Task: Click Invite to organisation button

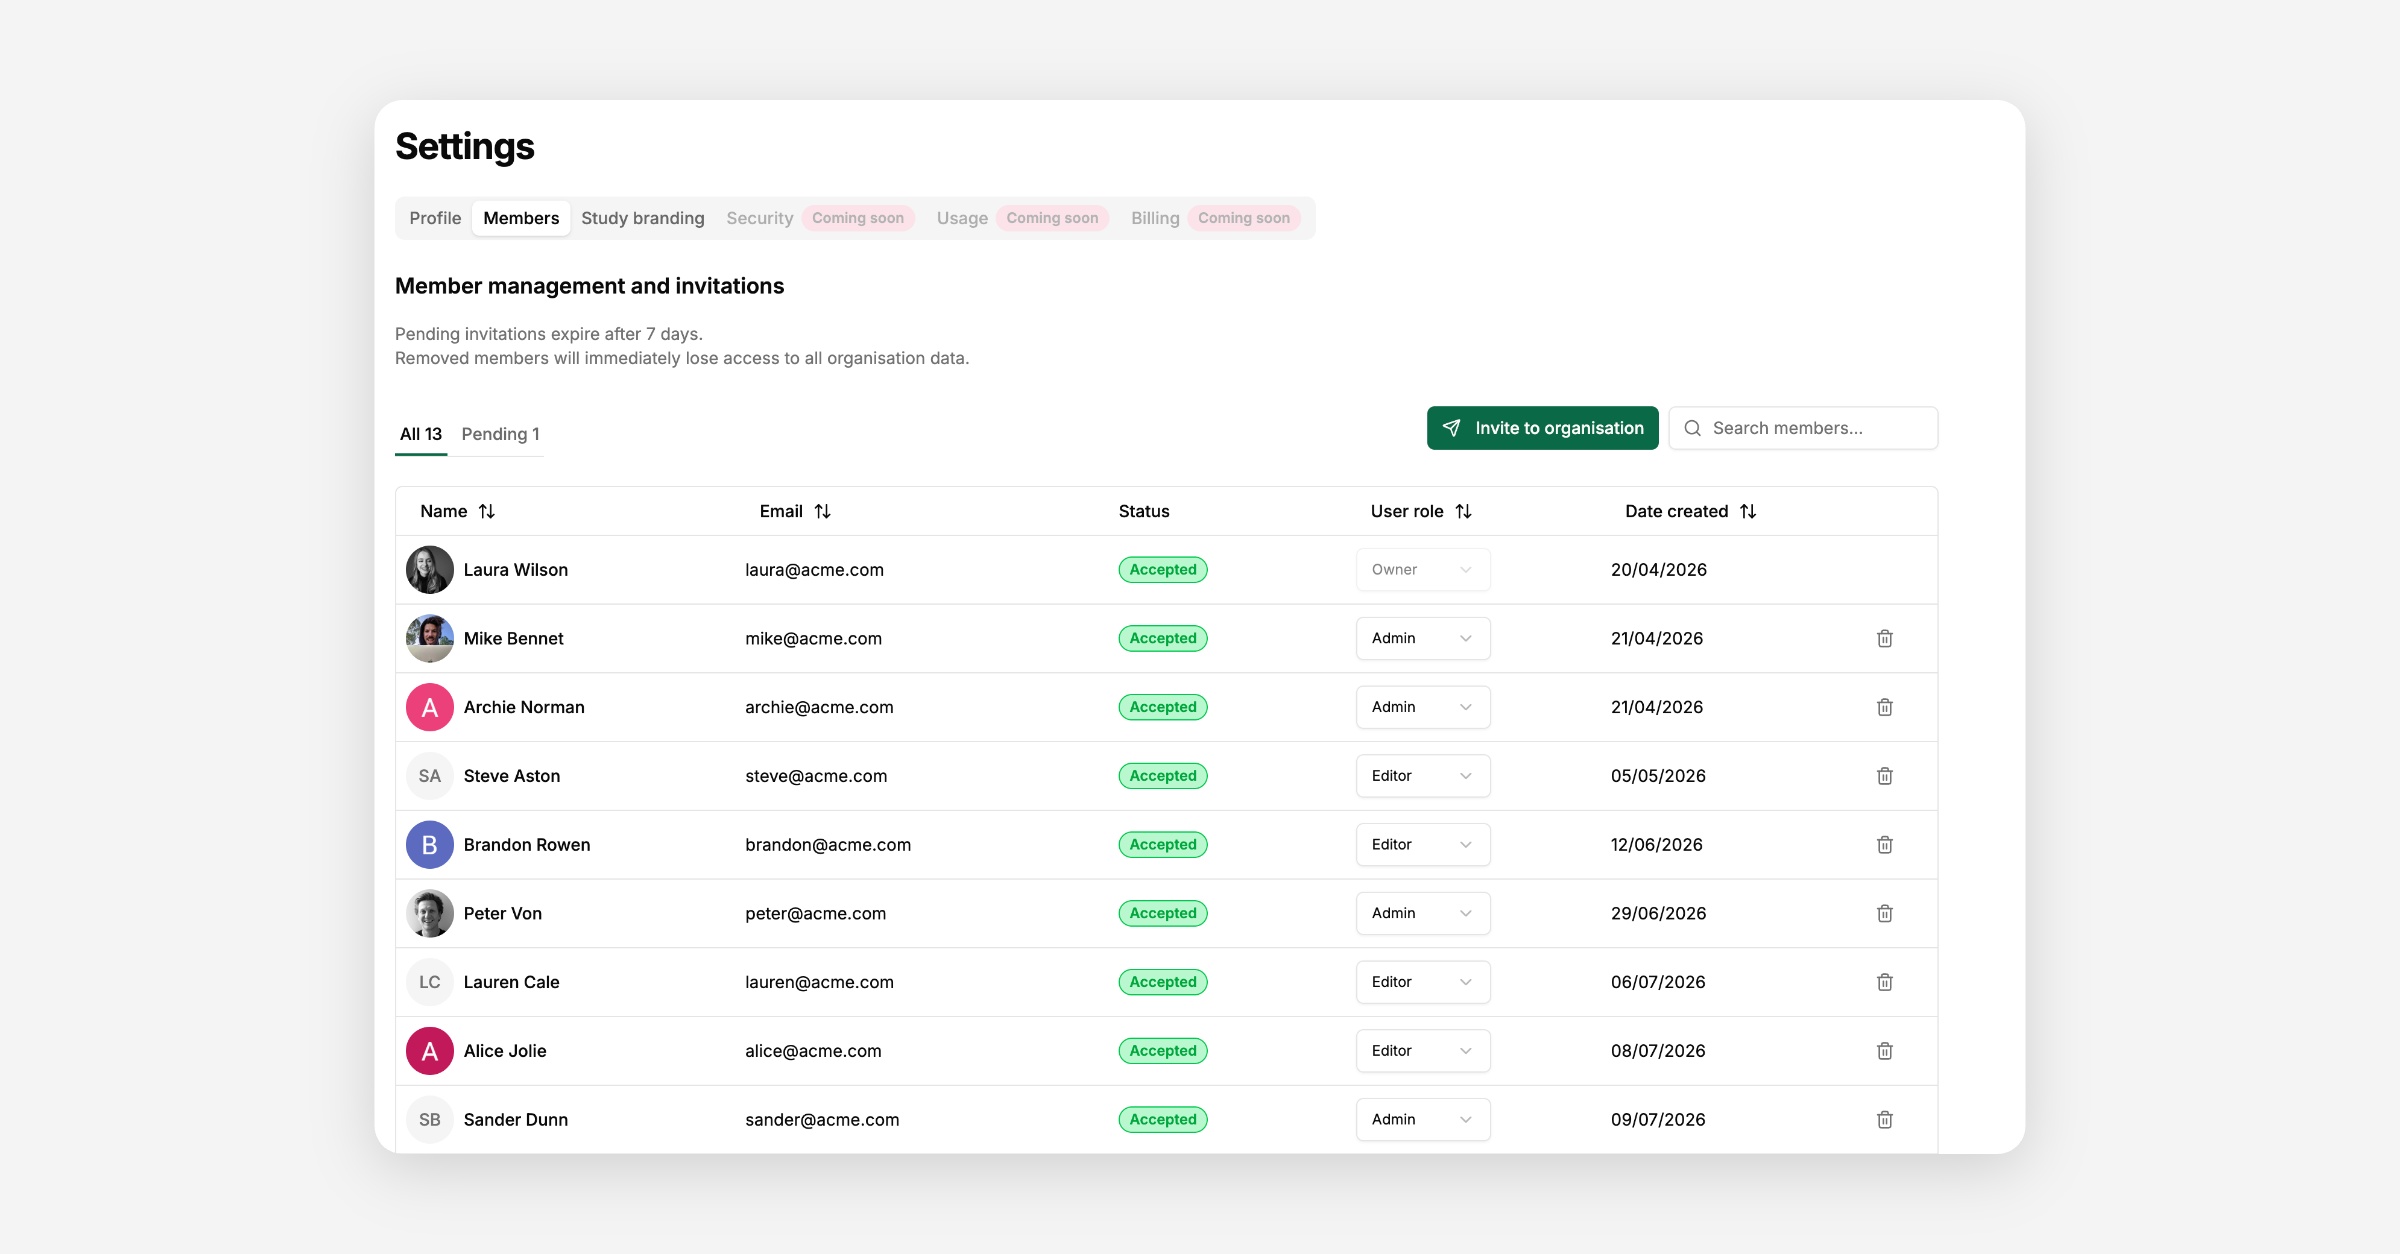Action: (x=1542, y=428)
